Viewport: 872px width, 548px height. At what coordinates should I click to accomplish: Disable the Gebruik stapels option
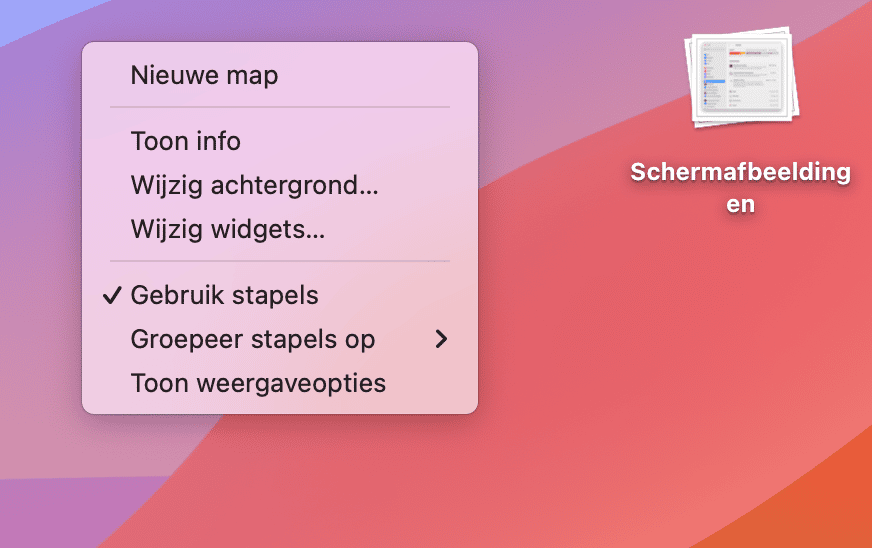pos(280,295)
